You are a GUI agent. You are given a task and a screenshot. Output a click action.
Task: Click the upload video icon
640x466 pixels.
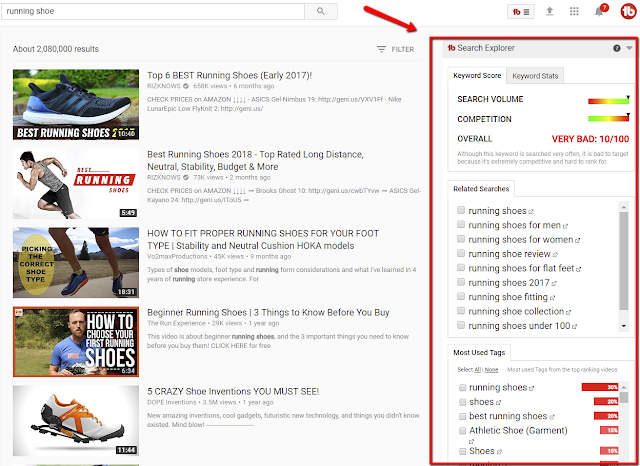click(x=549, y=11)
